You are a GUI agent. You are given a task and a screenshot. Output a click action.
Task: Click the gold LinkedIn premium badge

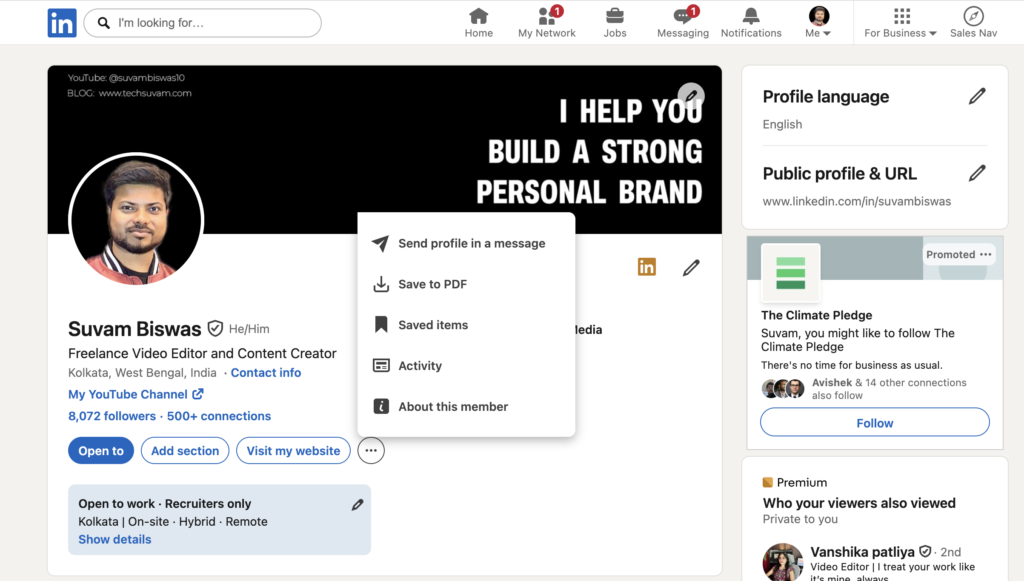[x=647, y=267]
